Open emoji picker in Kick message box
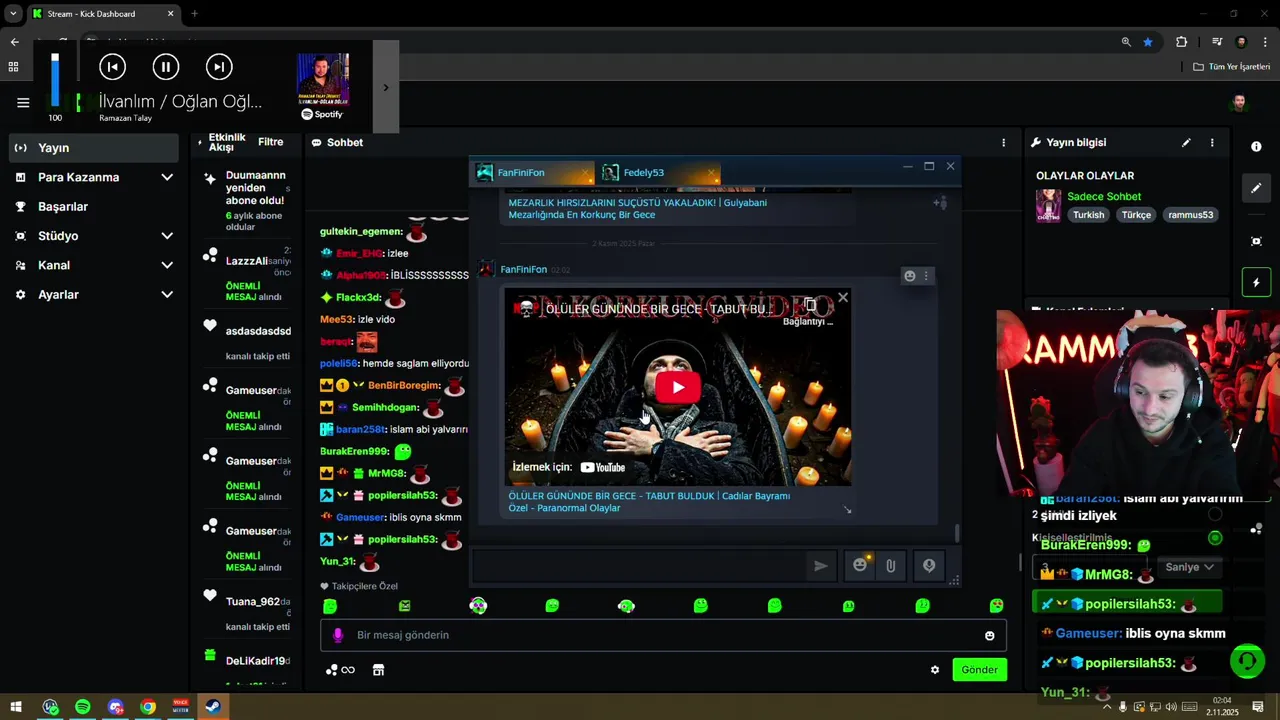This screenshot has height=720, width=1280. pos(990,636)
